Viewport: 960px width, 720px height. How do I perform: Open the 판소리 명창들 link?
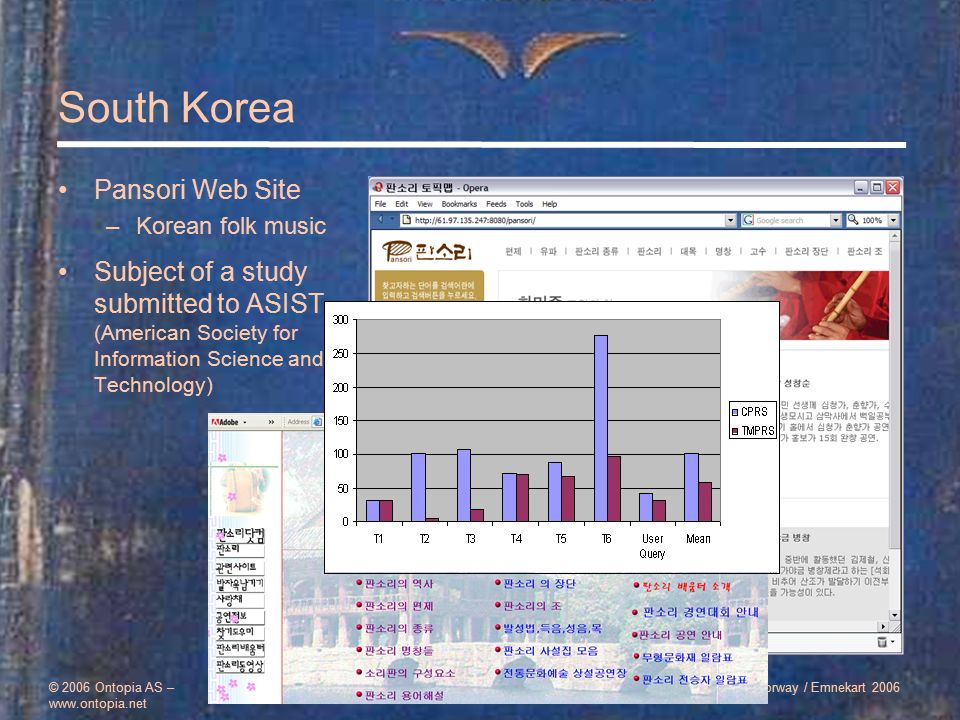[x=399, y=651]
